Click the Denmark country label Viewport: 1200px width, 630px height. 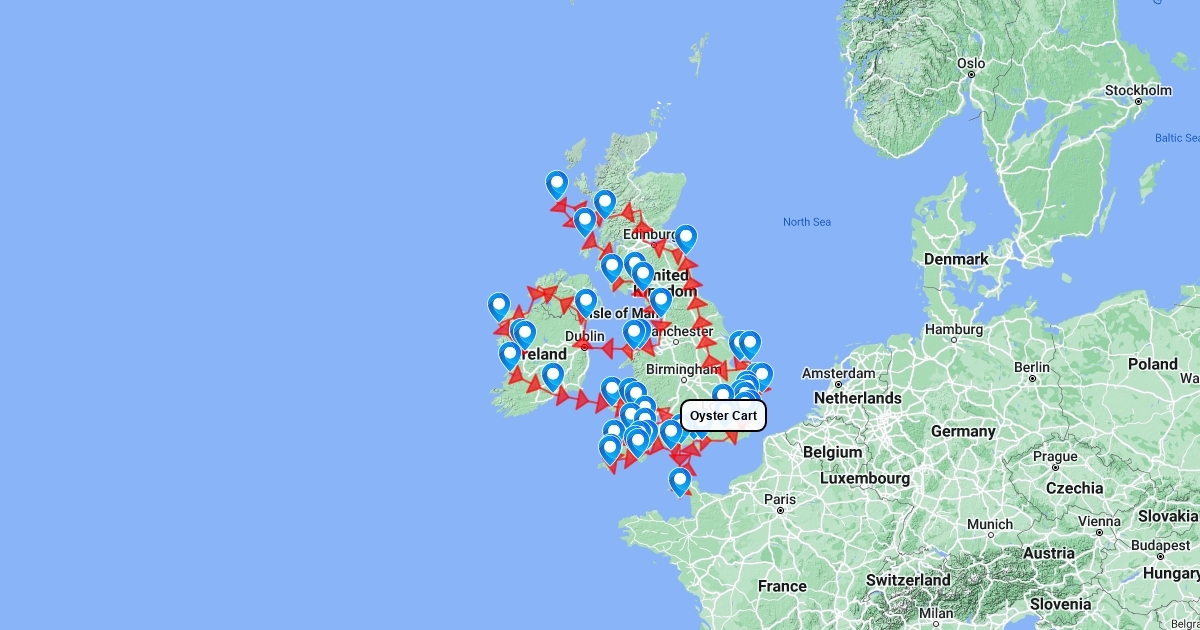[956, 259]
